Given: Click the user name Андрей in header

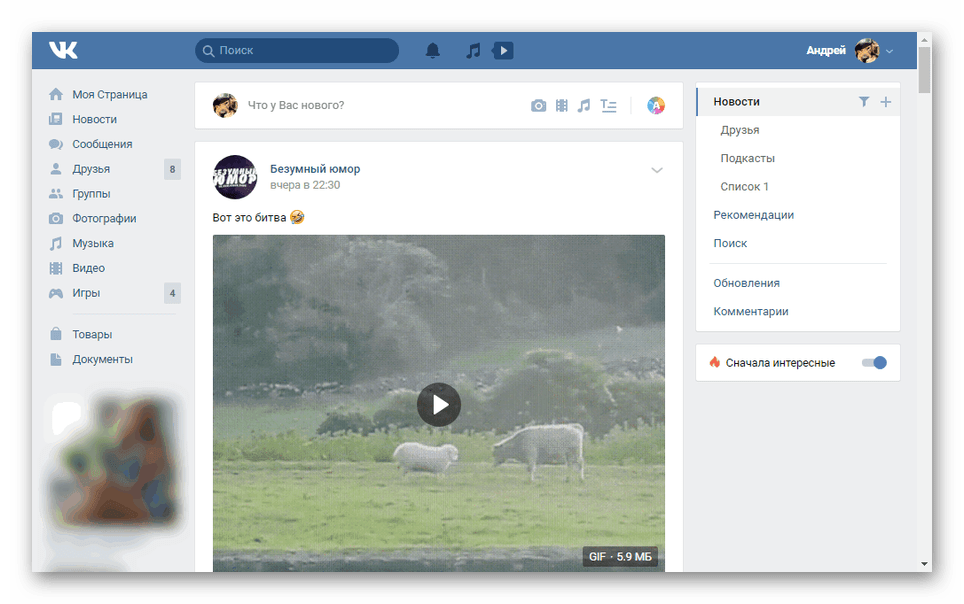Looking at the screenshot, I should tap(826, 50).
